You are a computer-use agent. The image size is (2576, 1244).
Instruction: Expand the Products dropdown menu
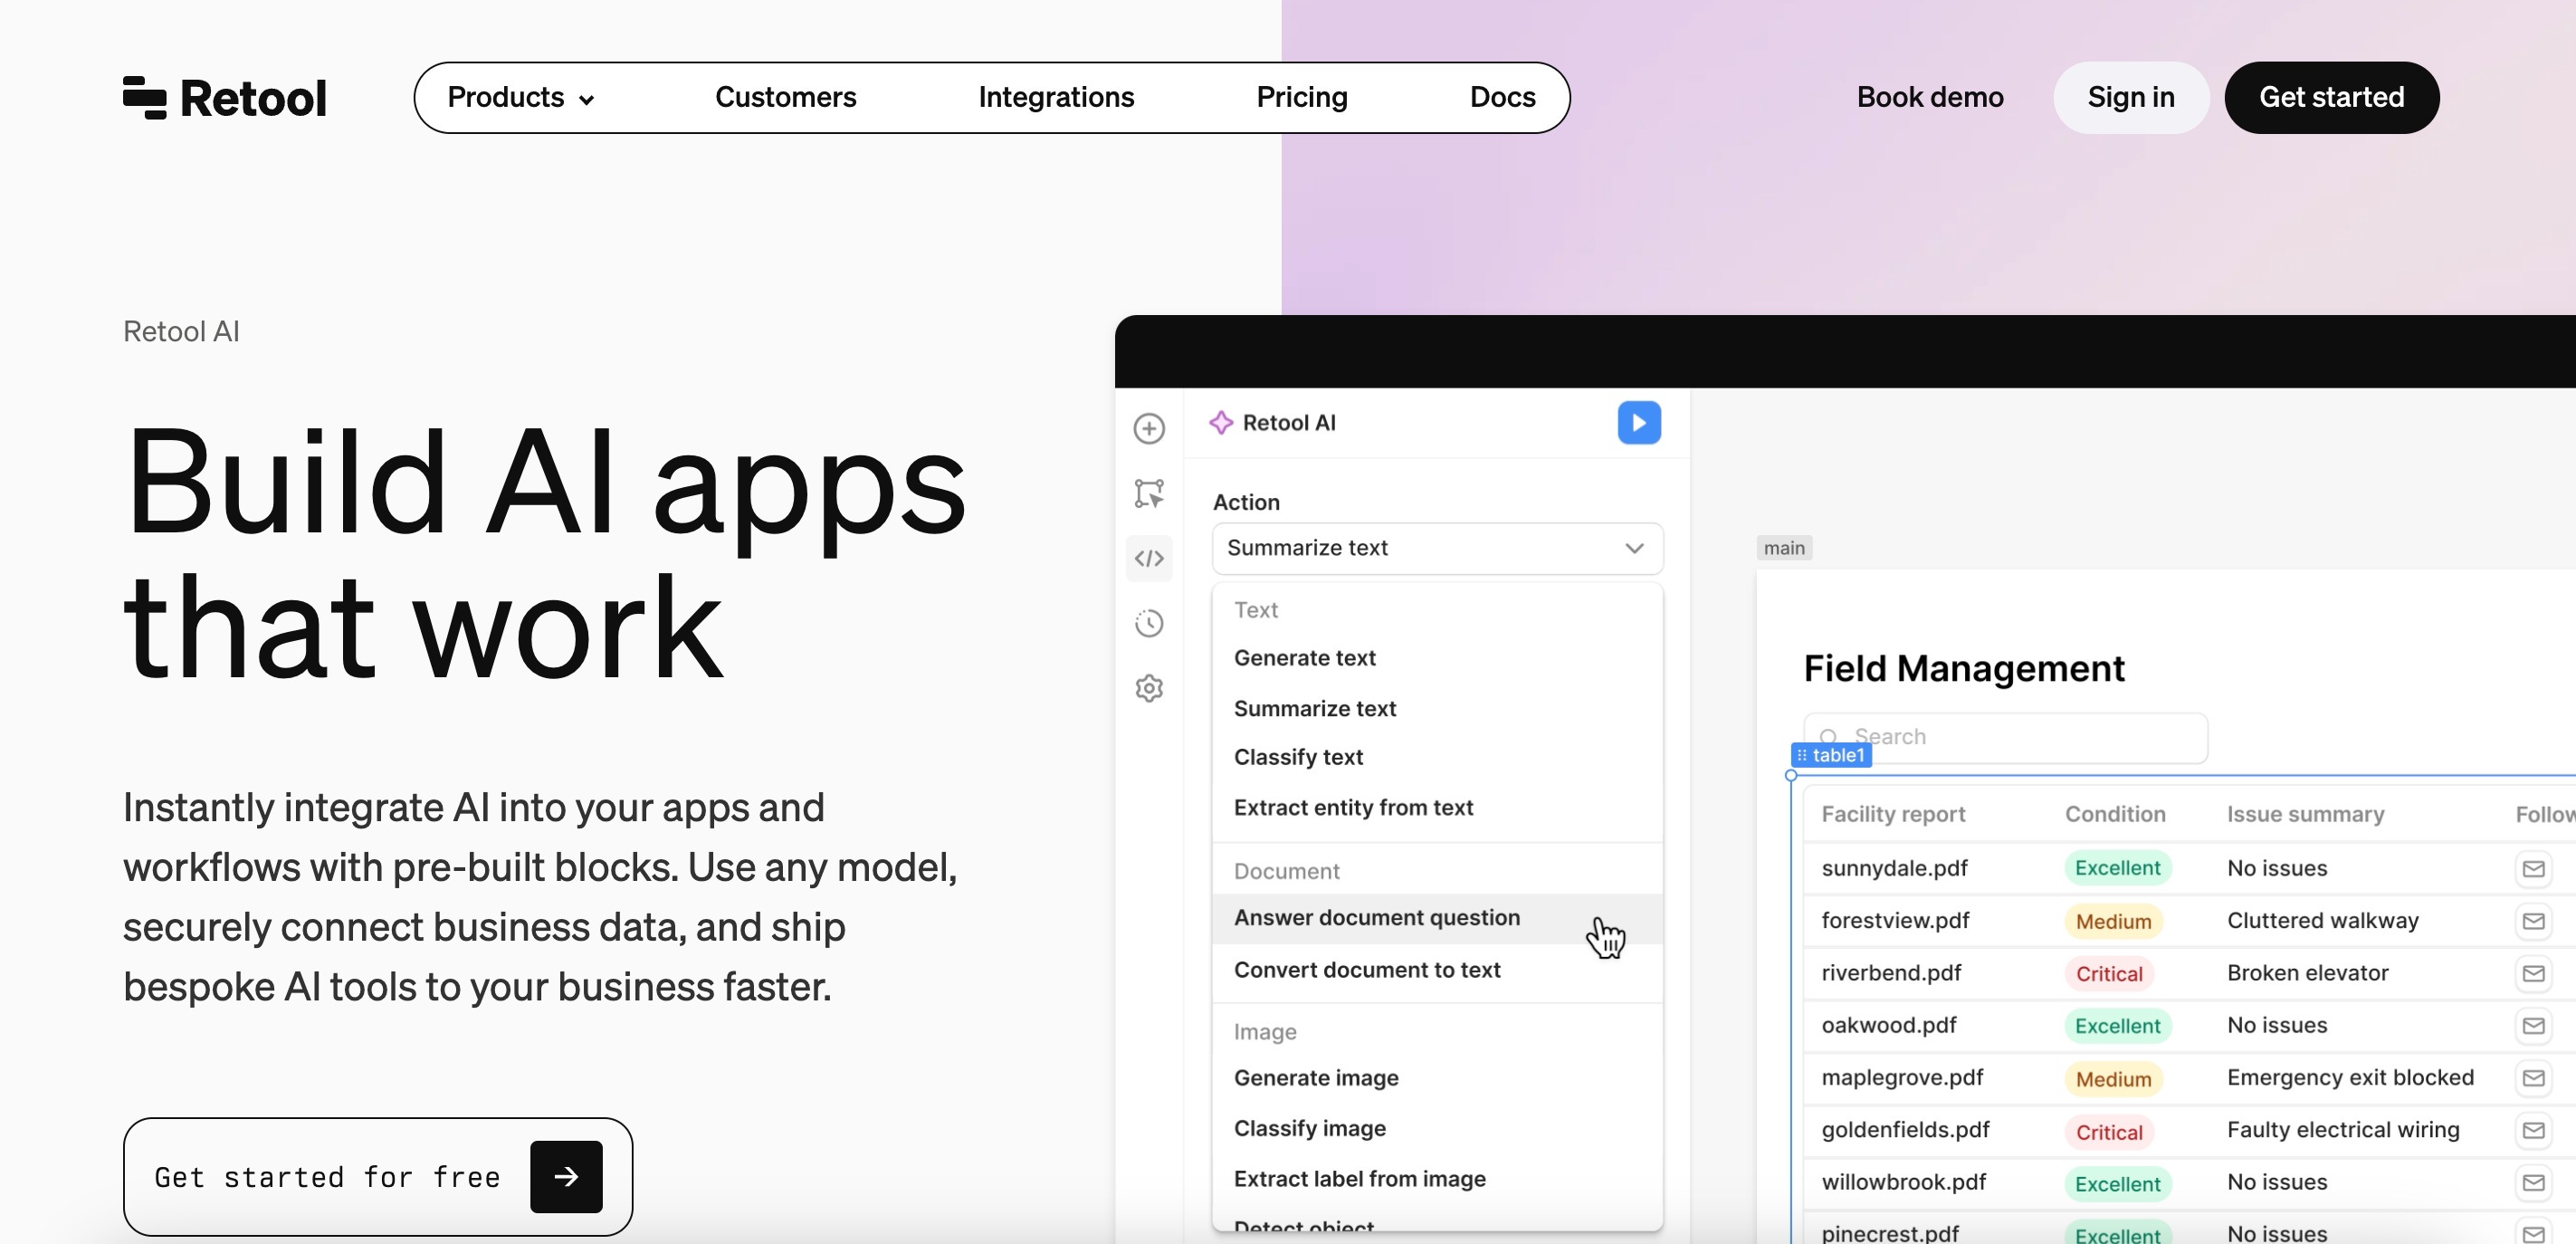click(521, 97)
